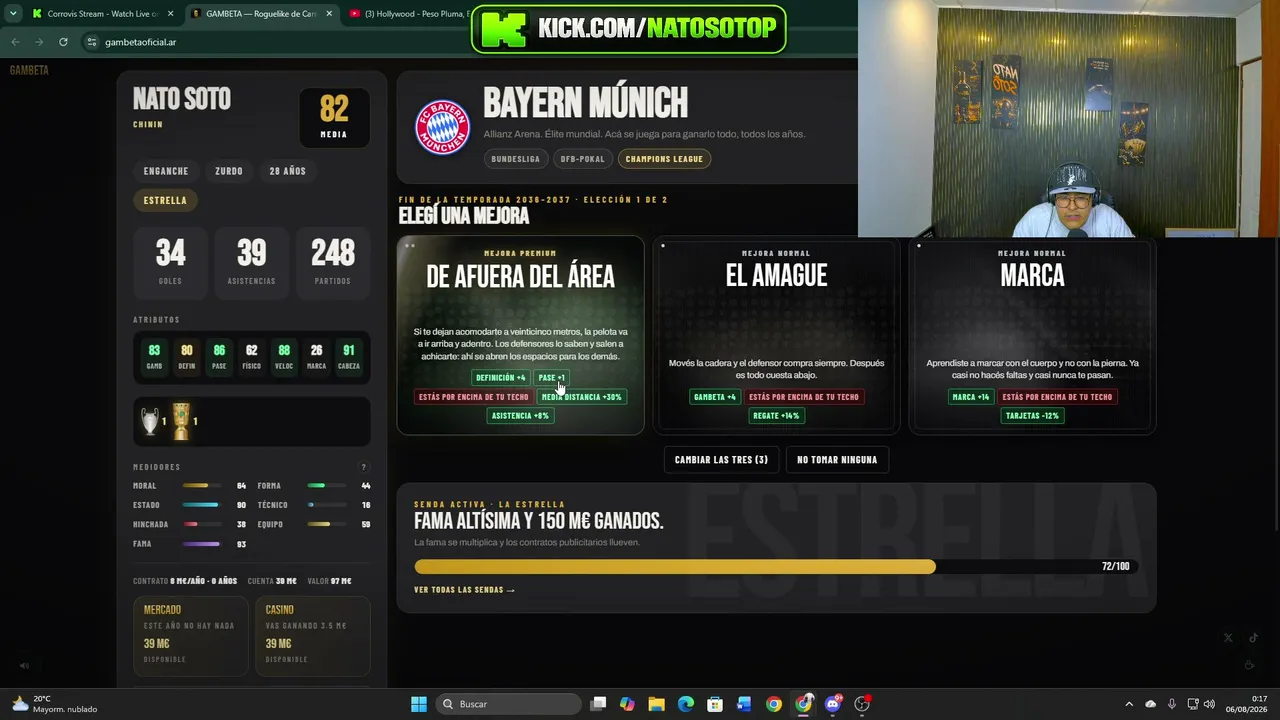1280x720 pixels.
Task: Open the Windows Start menu
Action: click(x=419, y=704)
